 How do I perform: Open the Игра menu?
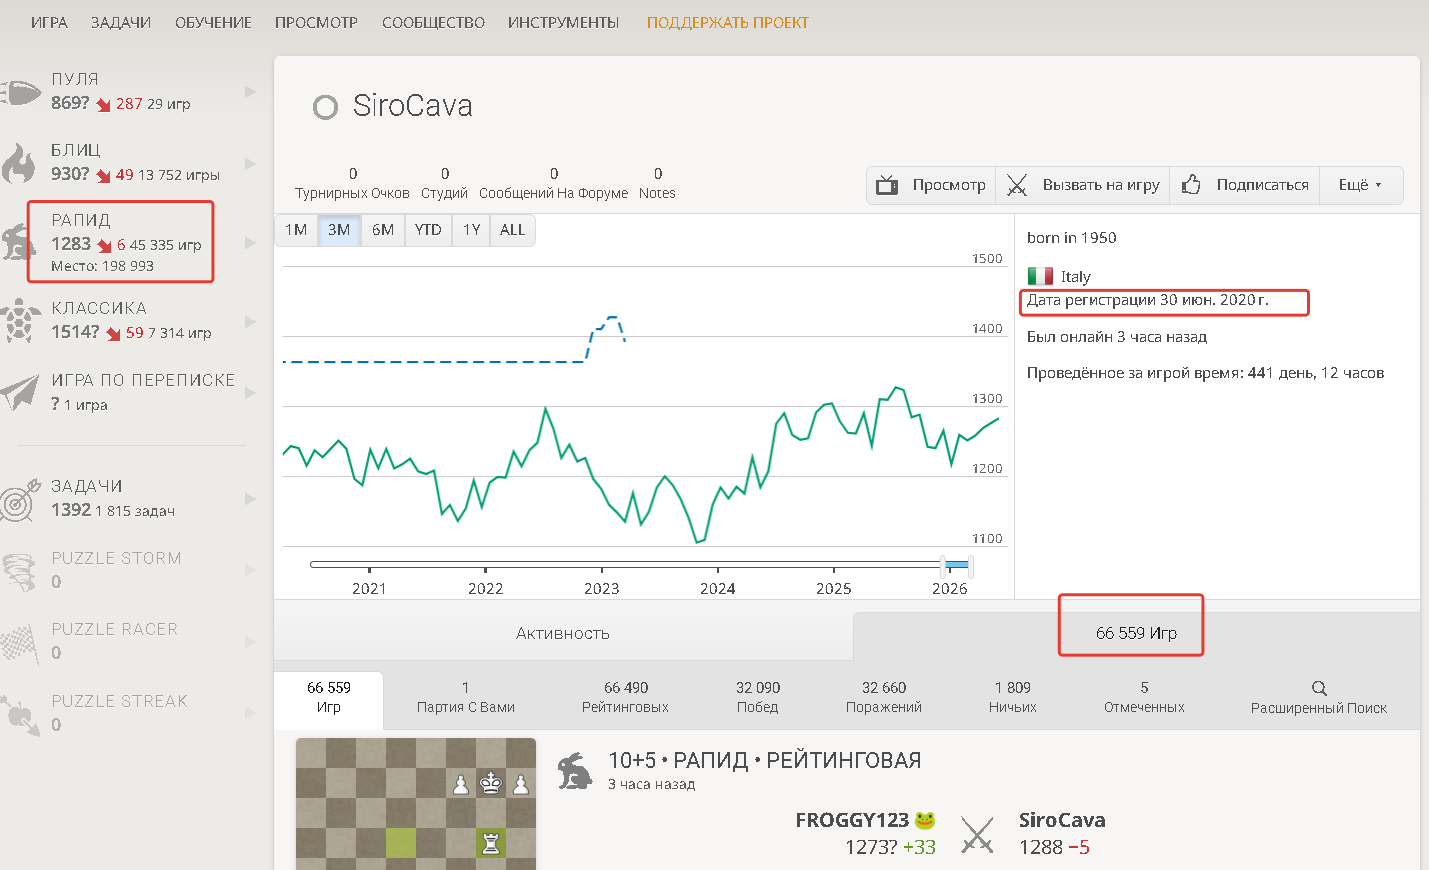click(49, 23)
